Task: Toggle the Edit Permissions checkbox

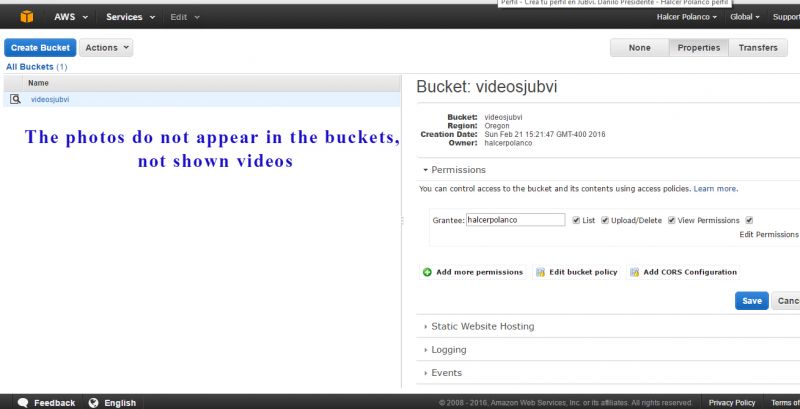Action: (749, 220)
